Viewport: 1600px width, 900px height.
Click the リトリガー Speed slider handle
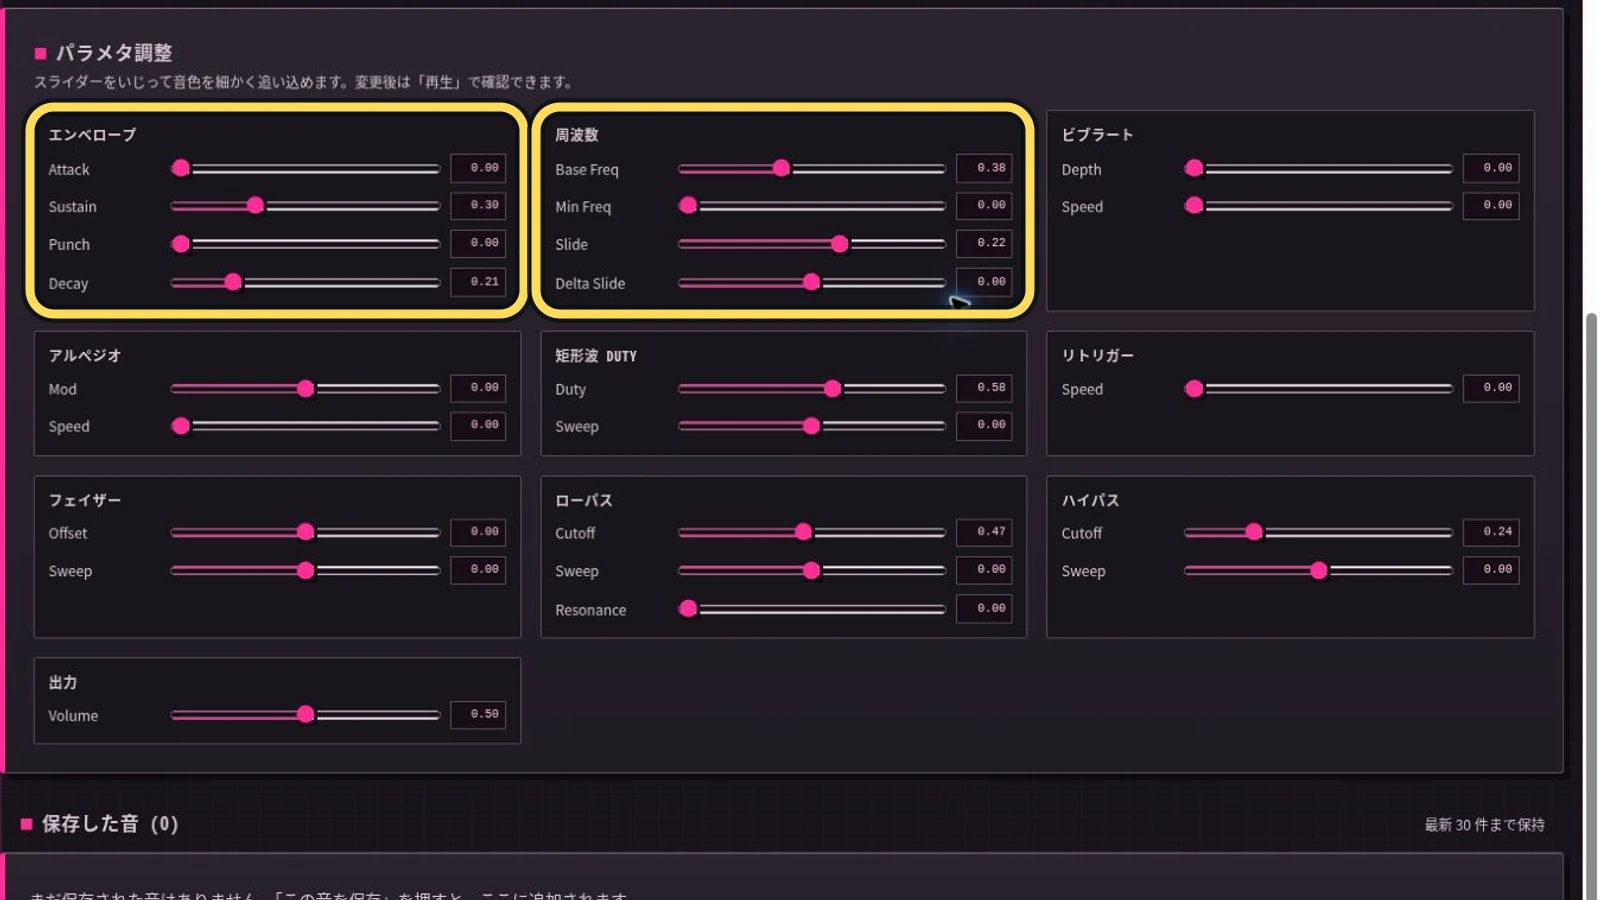(1194, 388)
